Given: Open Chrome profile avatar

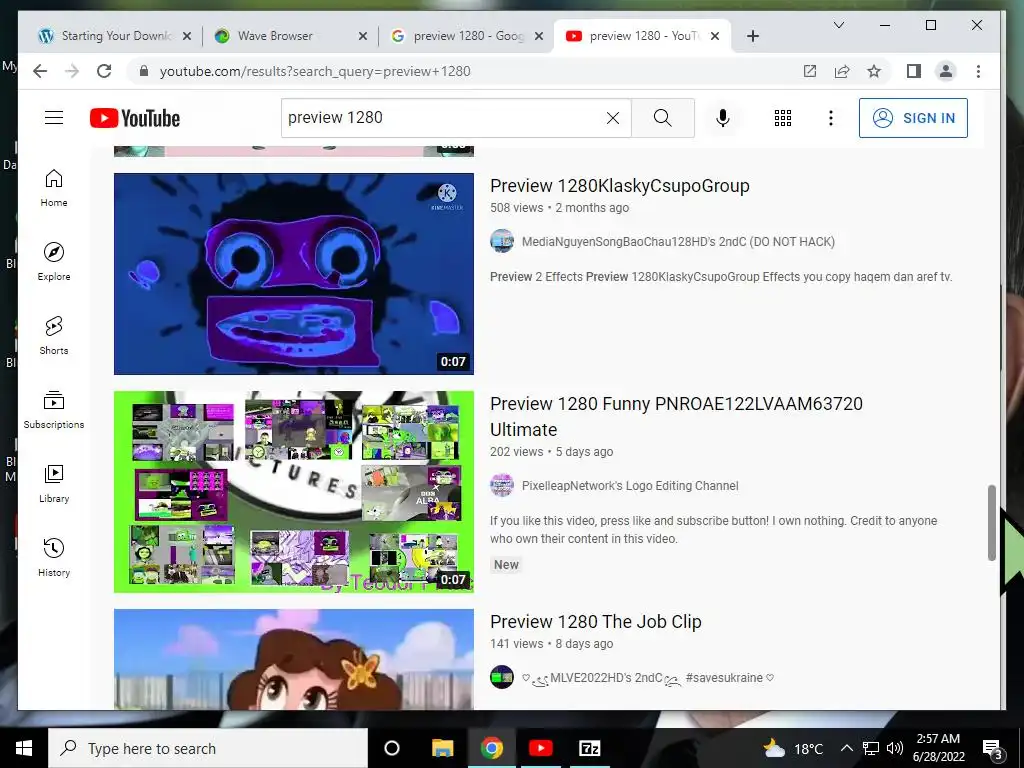Looking at the screenshot, I should (946, 71).
